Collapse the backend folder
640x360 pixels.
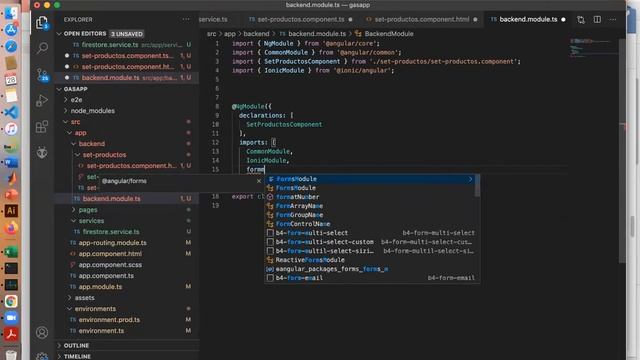coord(74,144)
